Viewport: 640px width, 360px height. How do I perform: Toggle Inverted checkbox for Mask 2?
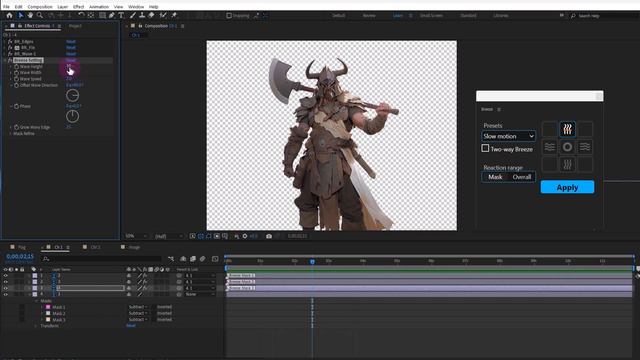coord(154,313)
